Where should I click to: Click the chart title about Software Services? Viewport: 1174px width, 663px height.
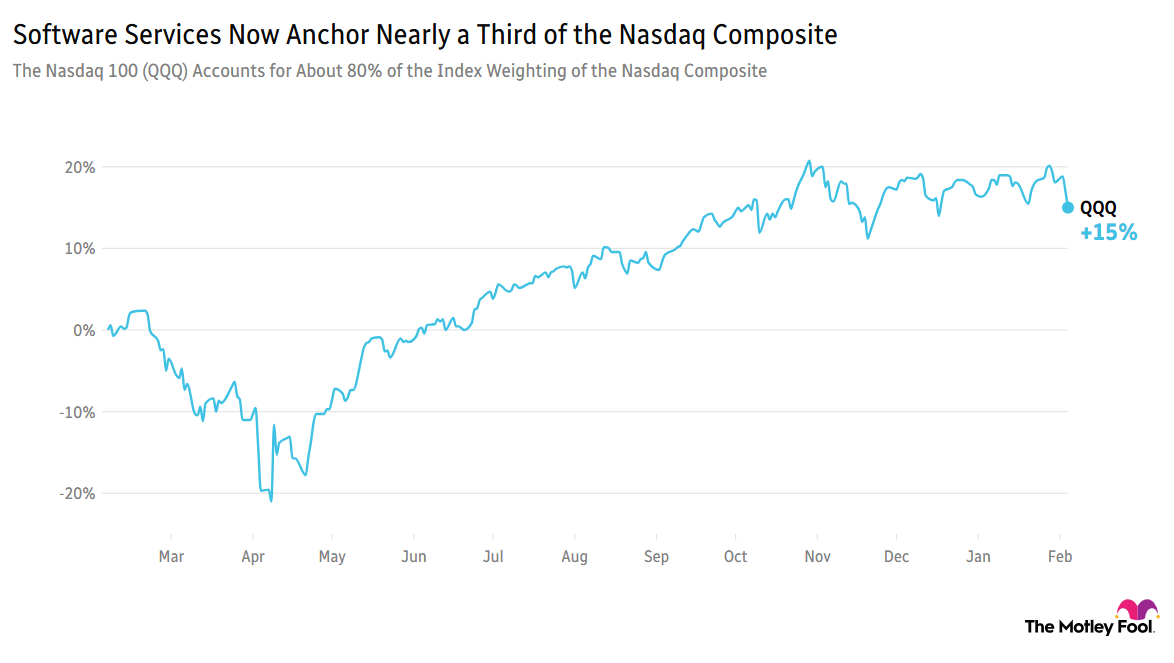click(x=424, y=36)
